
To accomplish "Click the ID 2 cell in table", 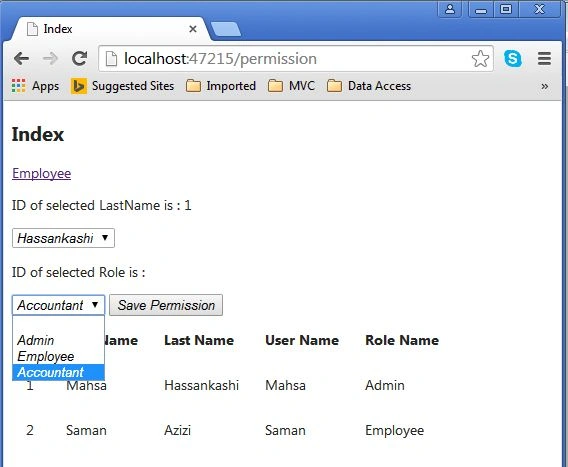I will click(x=30, y=430).
